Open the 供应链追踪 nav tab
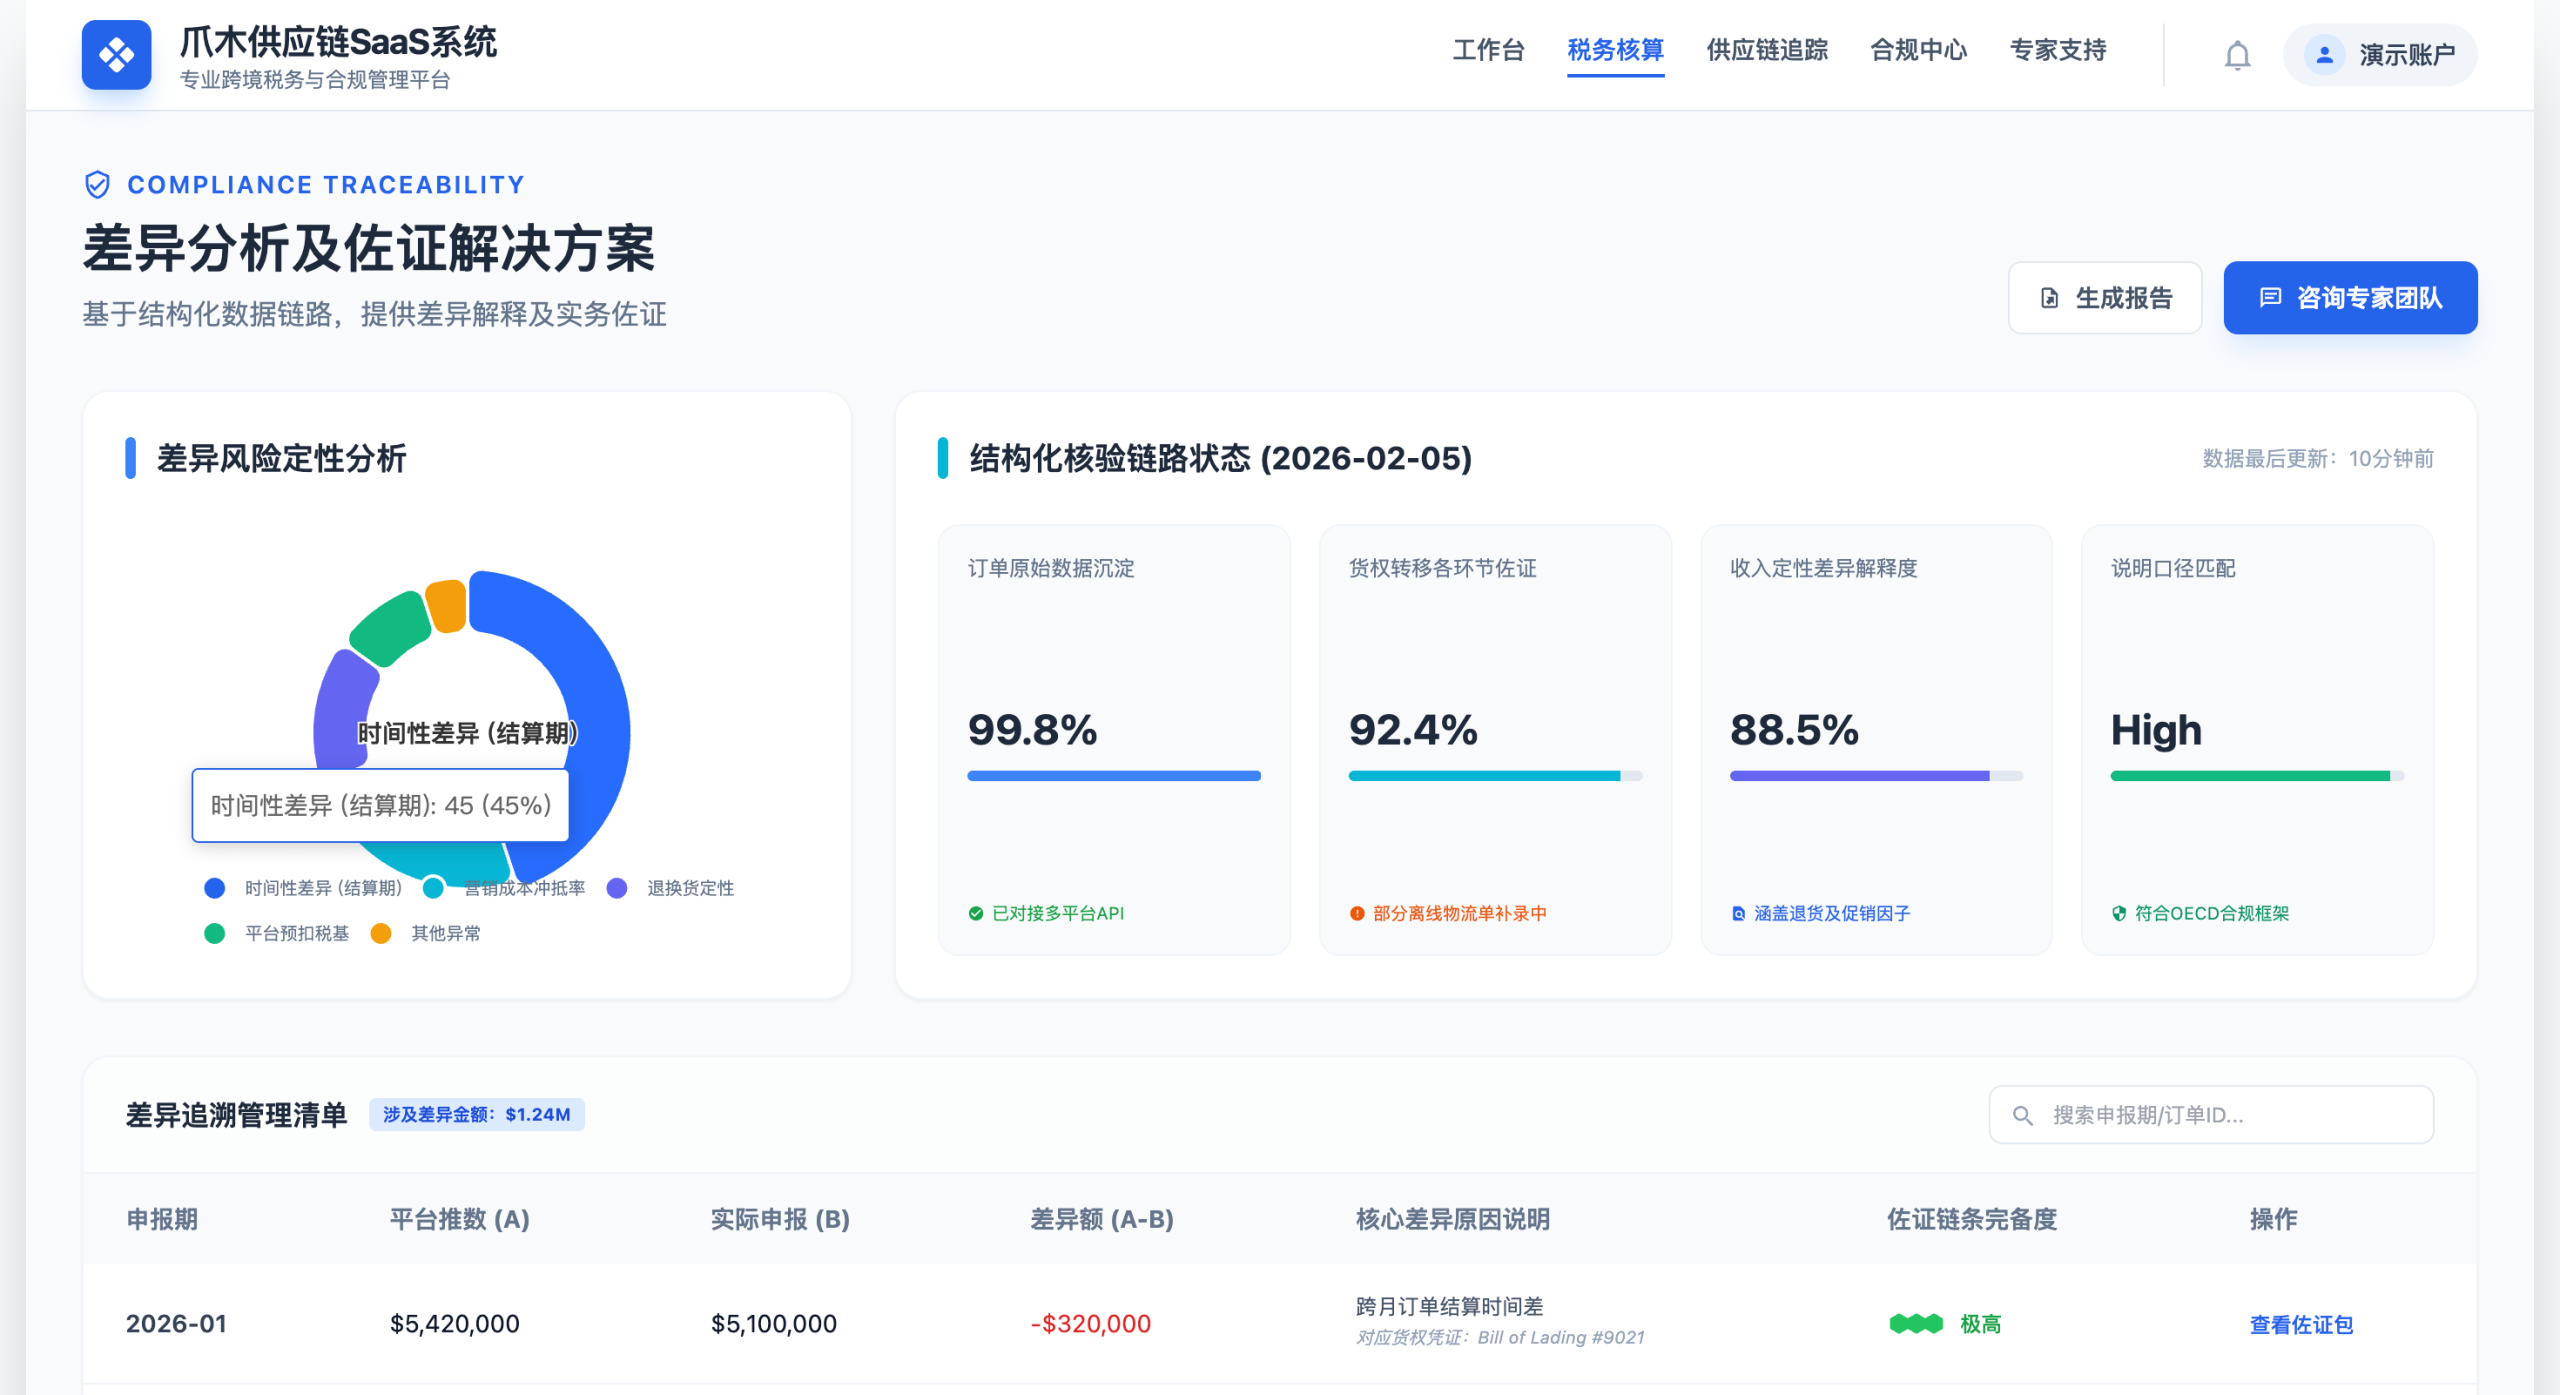 1766,50
